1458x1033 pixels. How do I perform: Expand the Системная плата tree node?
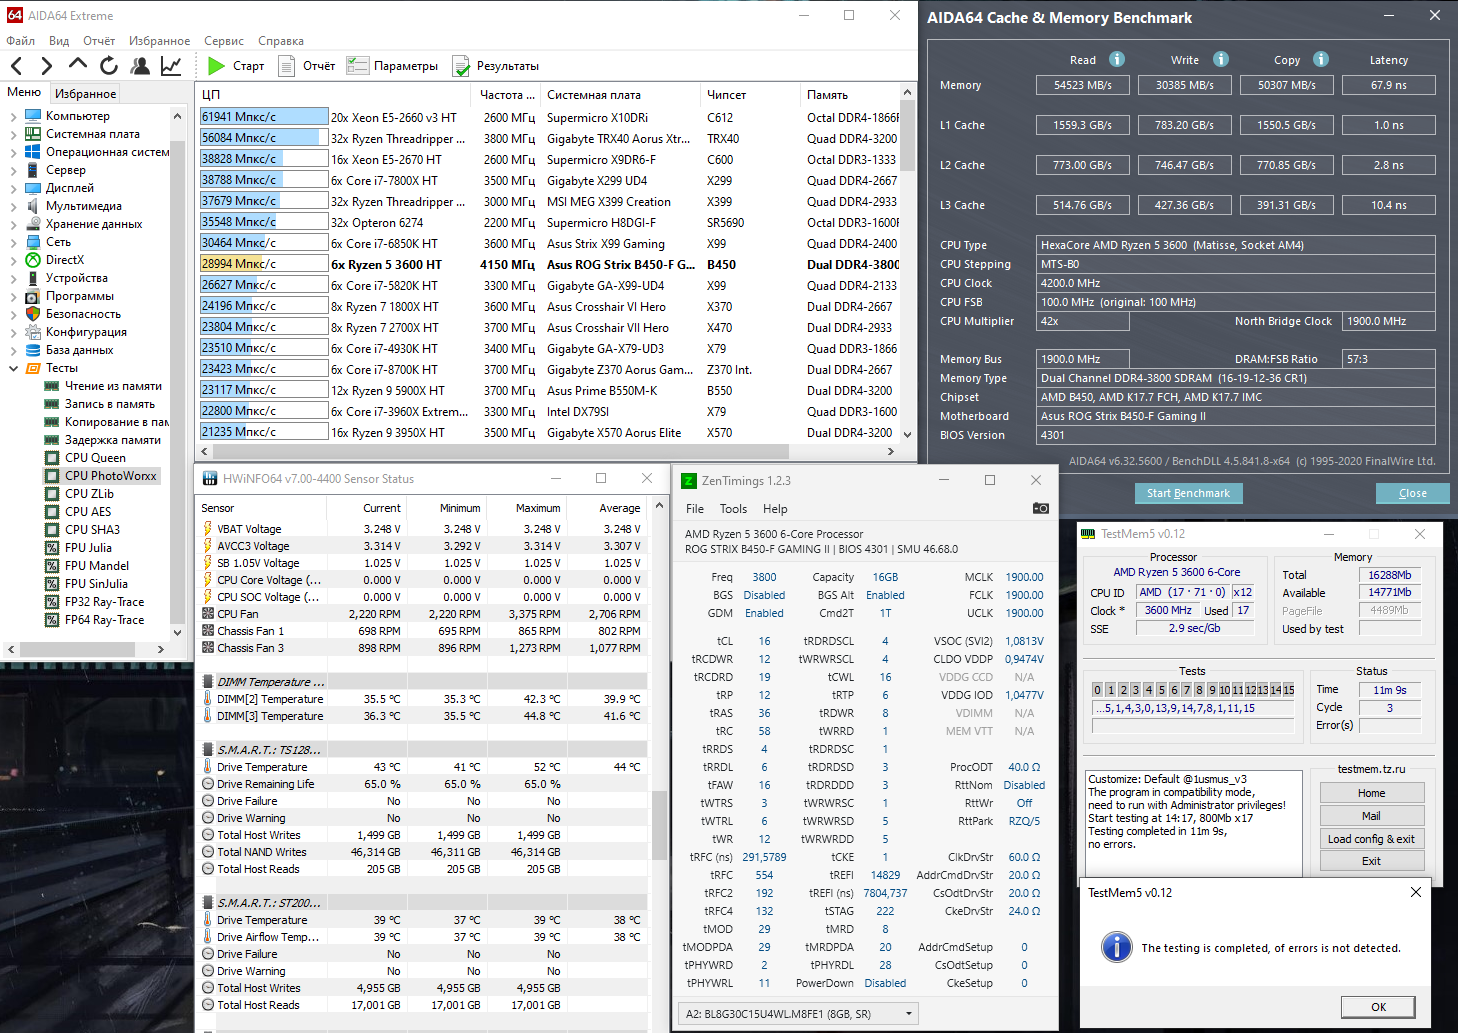[x=13, y=134]
